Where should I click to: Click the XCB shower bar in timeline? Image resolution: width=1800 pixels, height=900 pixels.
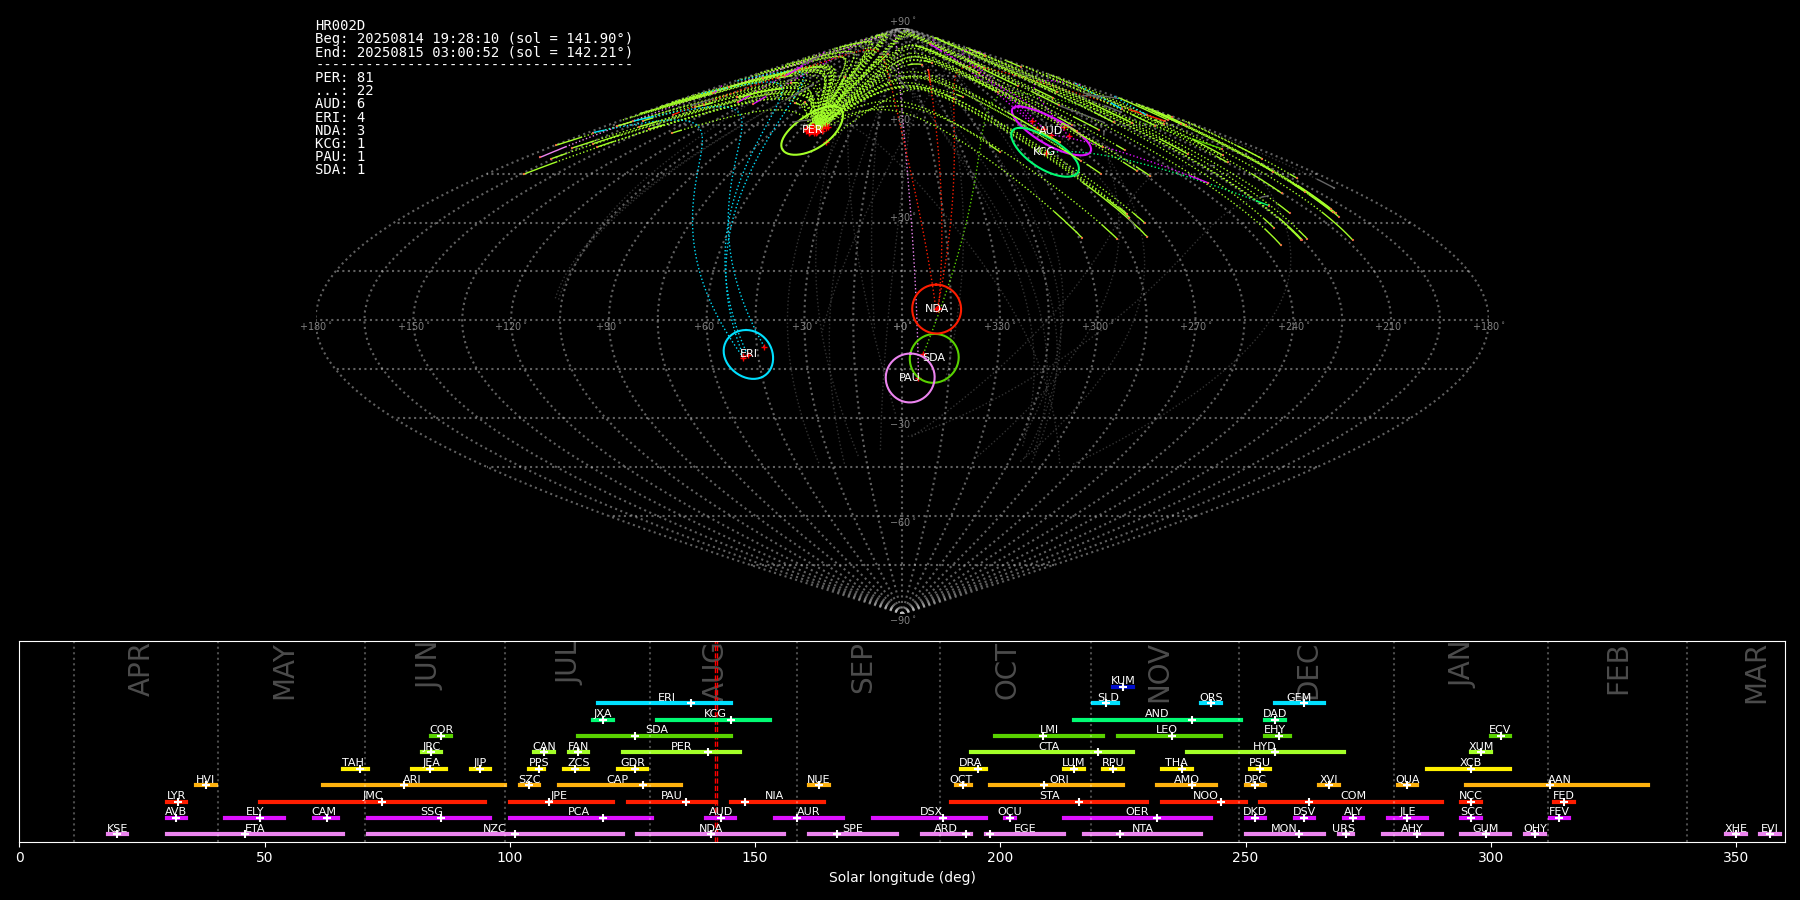[1468, 769]
